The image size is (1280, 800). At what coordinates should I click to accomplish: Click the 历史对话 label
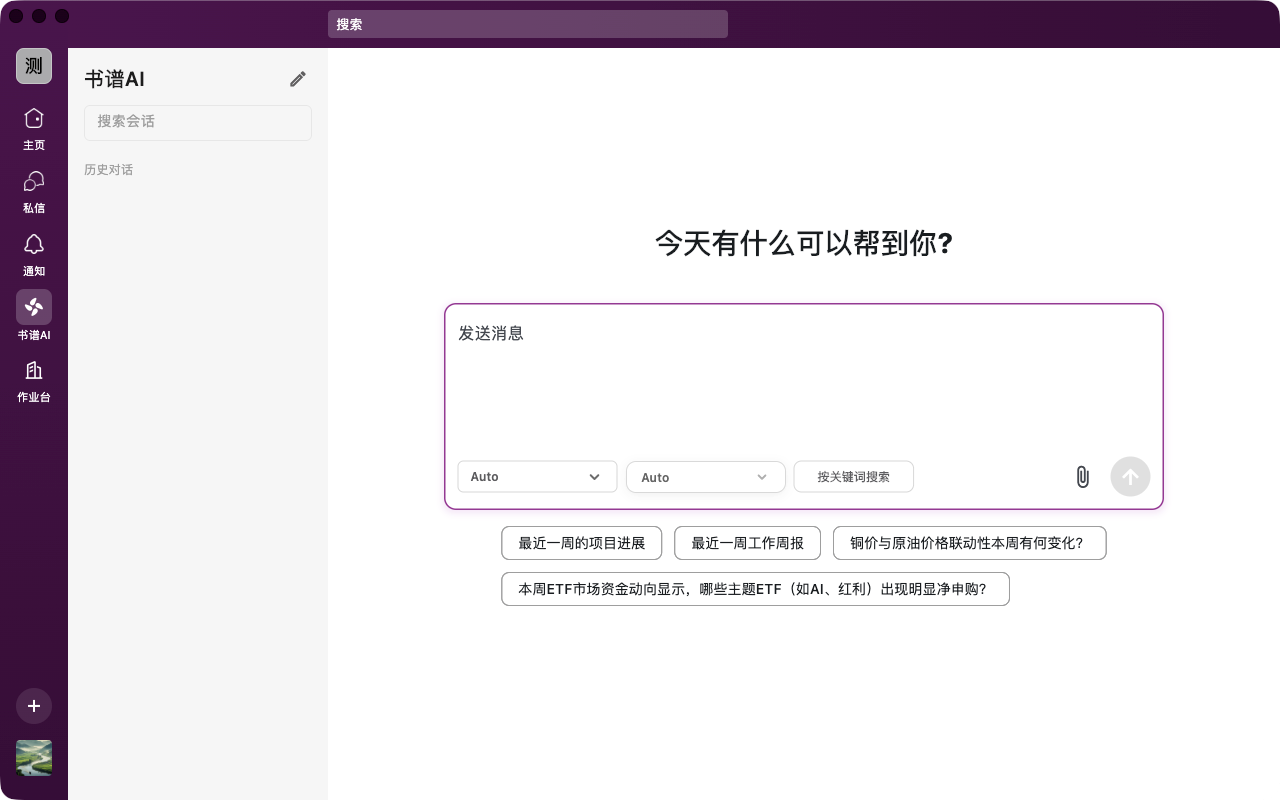click(x=109, y=170)
